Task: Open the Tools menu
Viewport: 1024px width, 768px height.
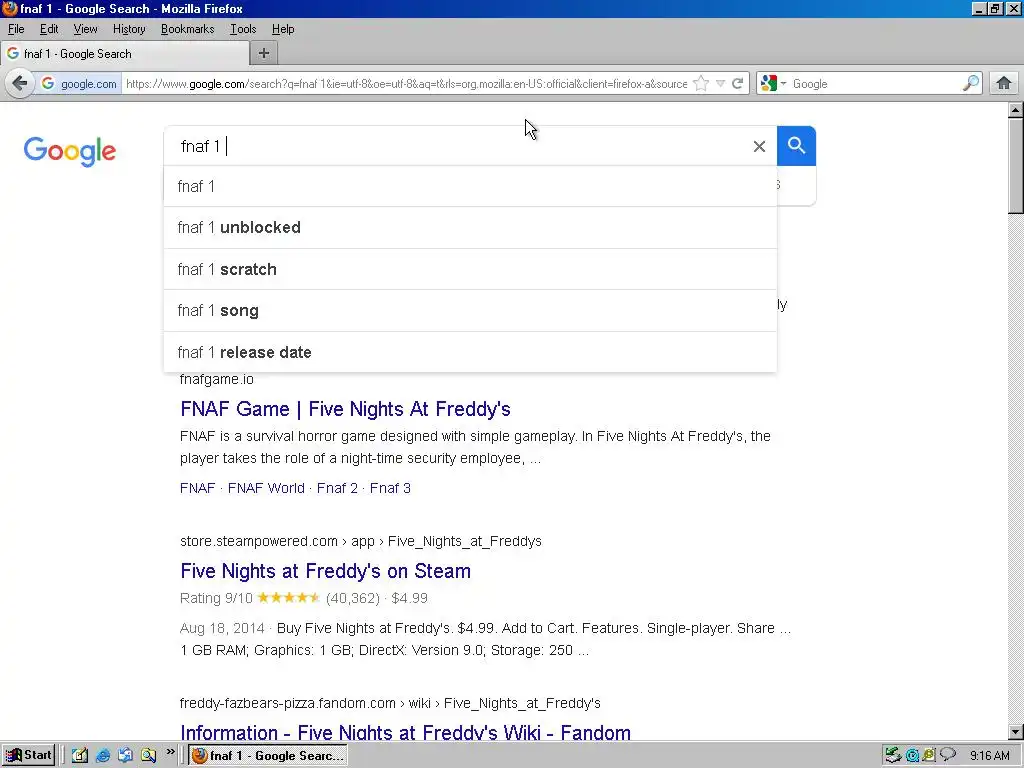Action: point(242,29)
